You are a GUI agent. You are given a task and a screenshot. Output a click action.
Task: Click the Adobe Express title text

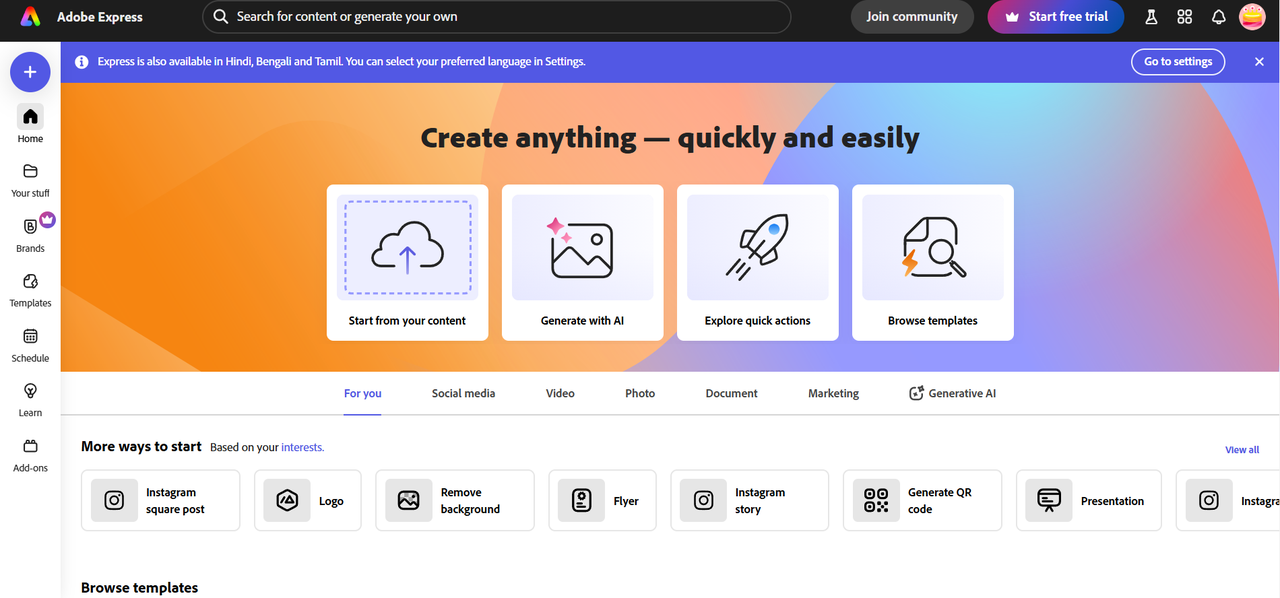tap(100, 17)
